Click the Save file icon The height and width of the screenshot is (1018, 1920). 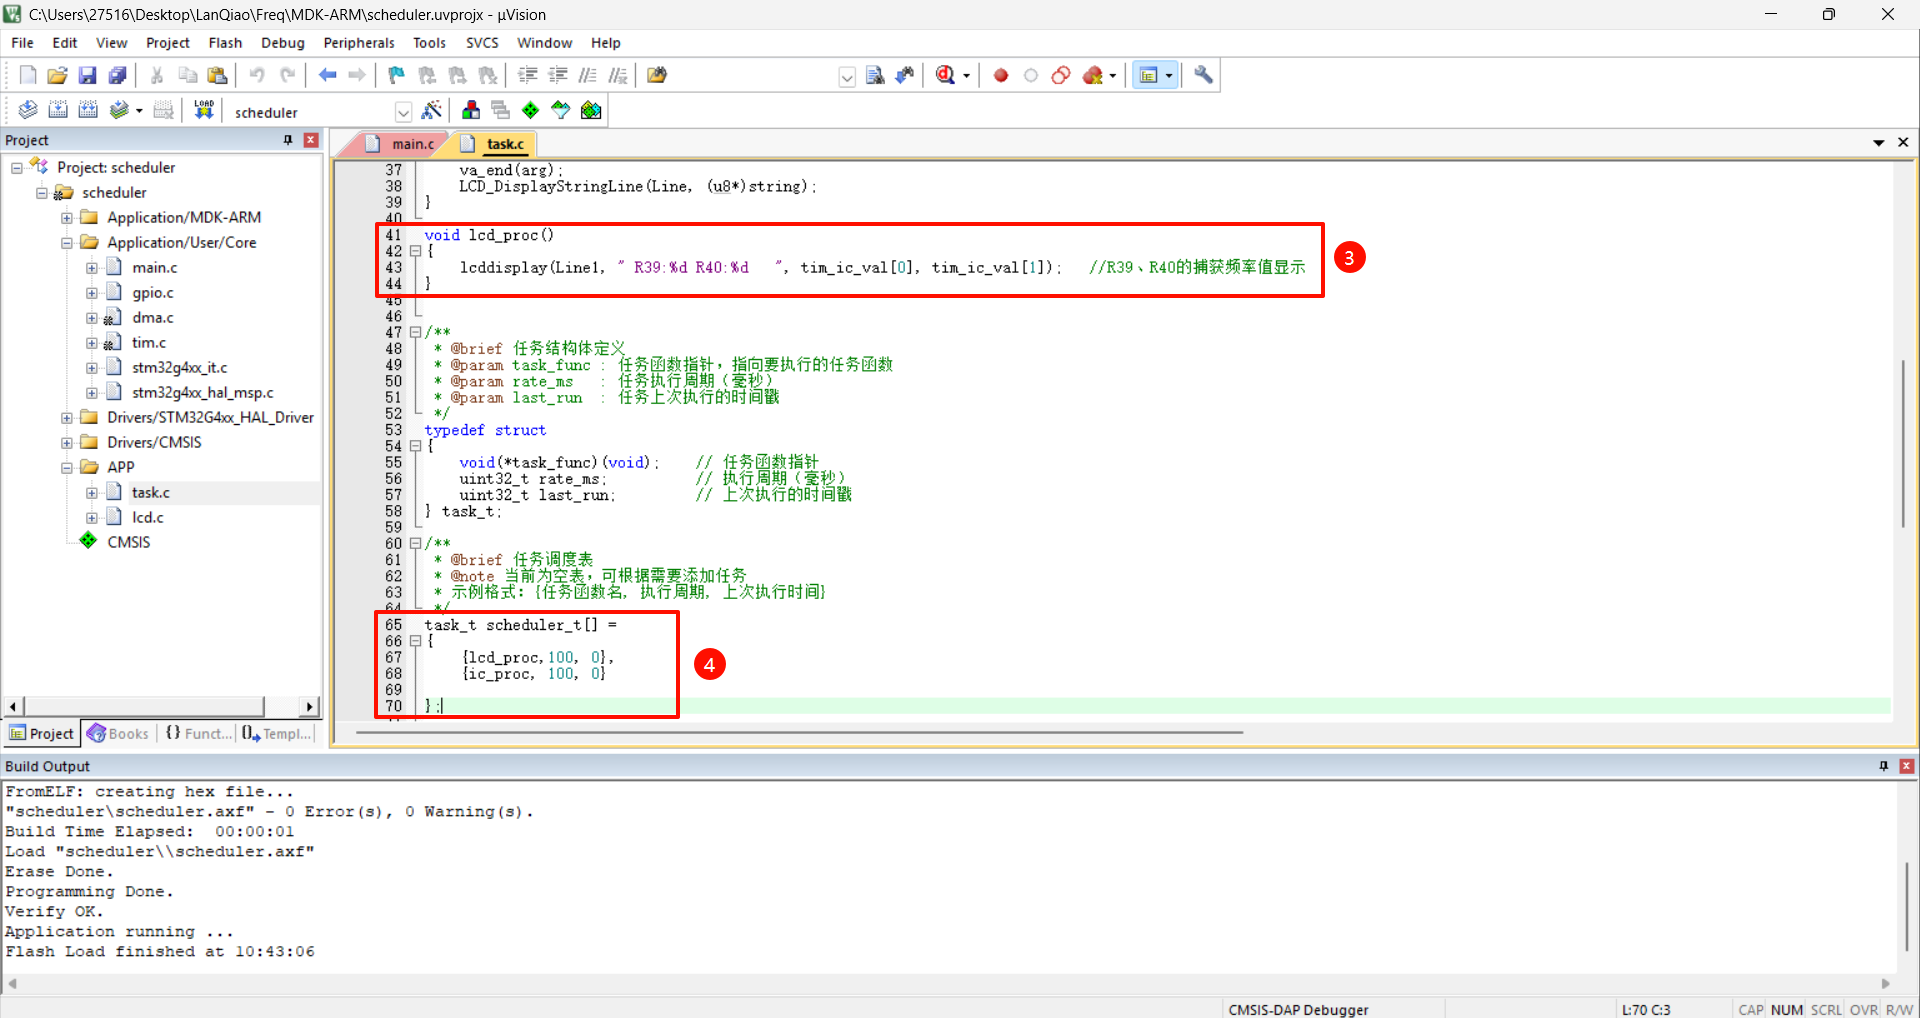click(x=87, y=75)
